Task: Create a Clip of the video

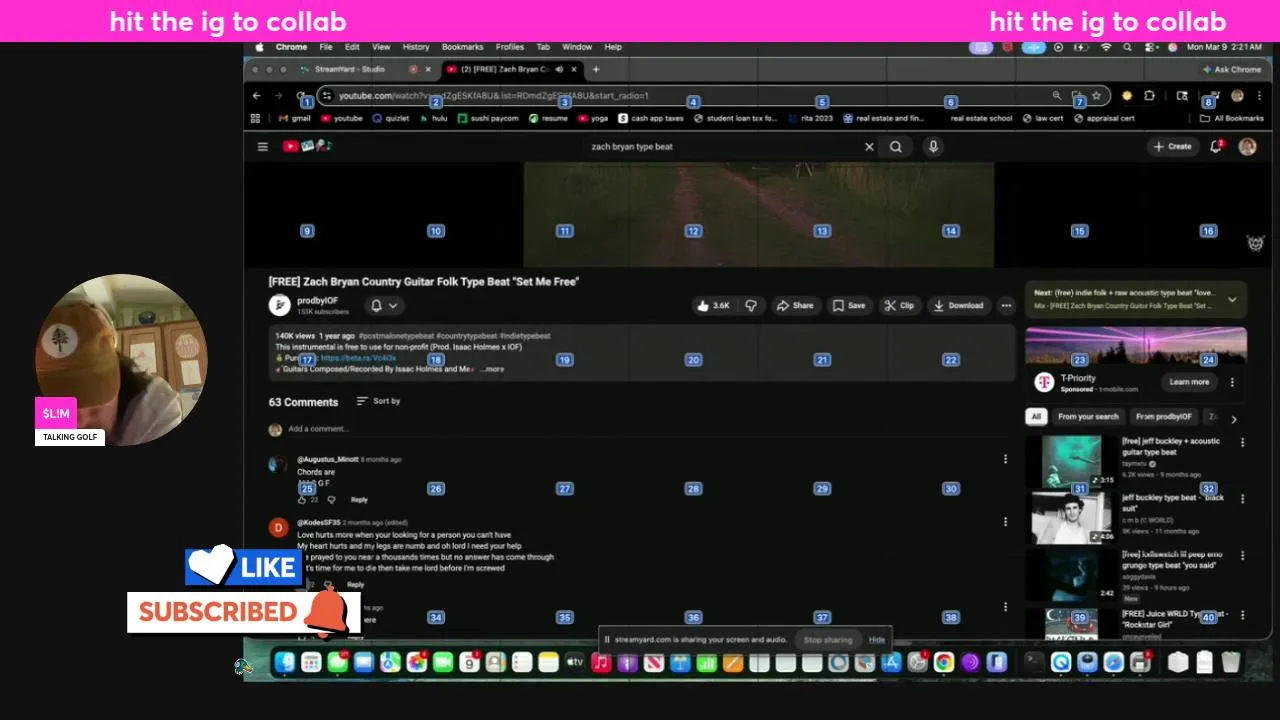Action: coord(899,306)
